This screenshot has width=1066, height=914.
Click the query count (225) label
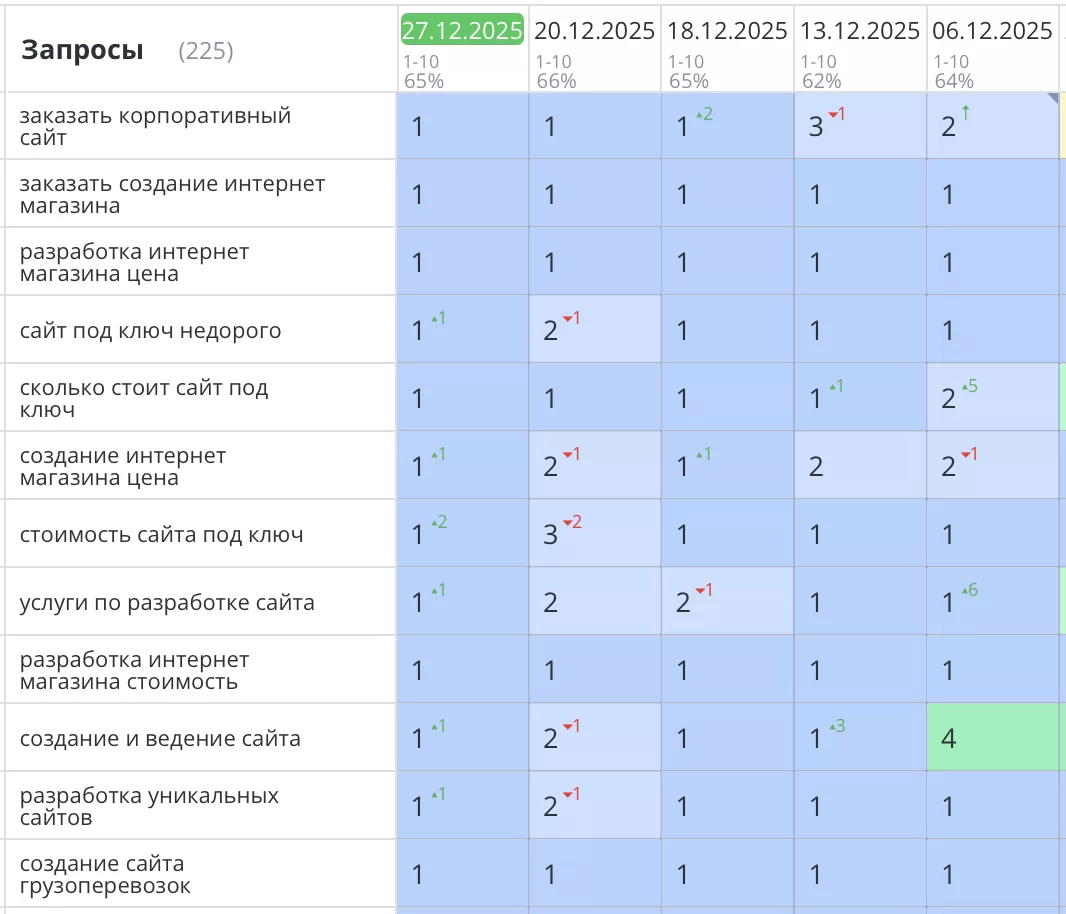(206, 51)
